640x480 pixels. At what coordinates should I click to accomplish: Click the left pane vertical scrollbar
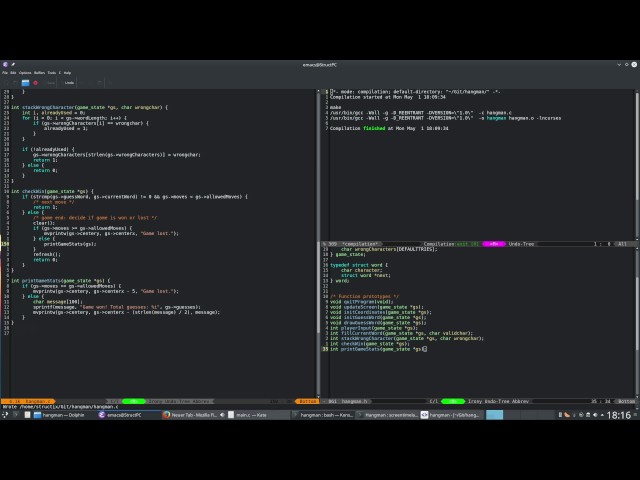[x=318, y=243]
